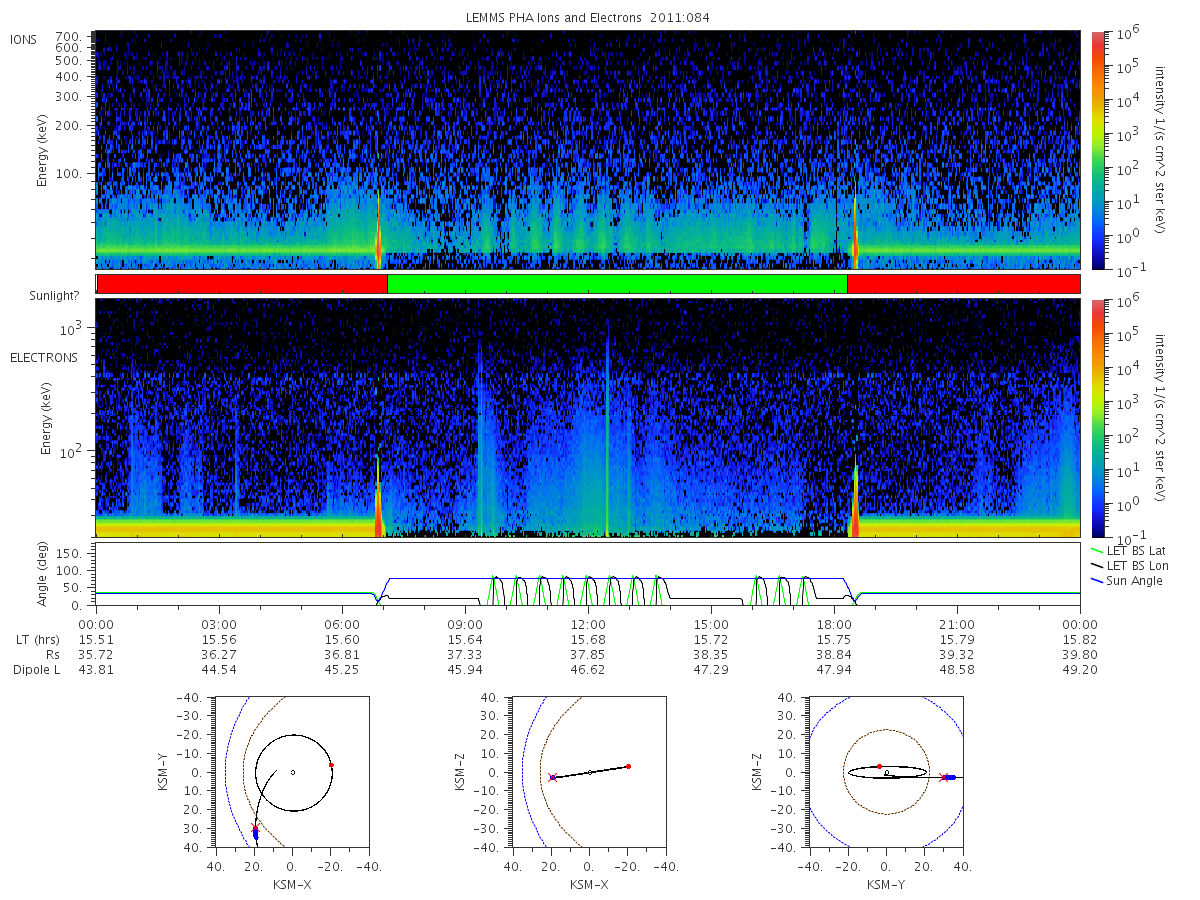Screen dimensions: 1200x900
Task: Click the plot title "LEMMS PHA Ions and Electrons 2011:084"
Action: click(x=588, y=18)
